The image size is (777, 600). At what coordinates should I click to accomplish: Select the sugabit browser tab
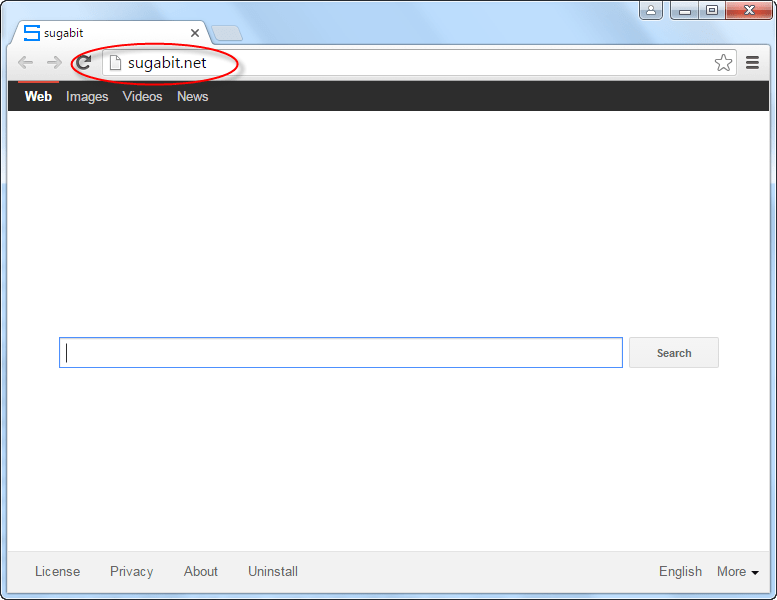[x=111, y=33]
